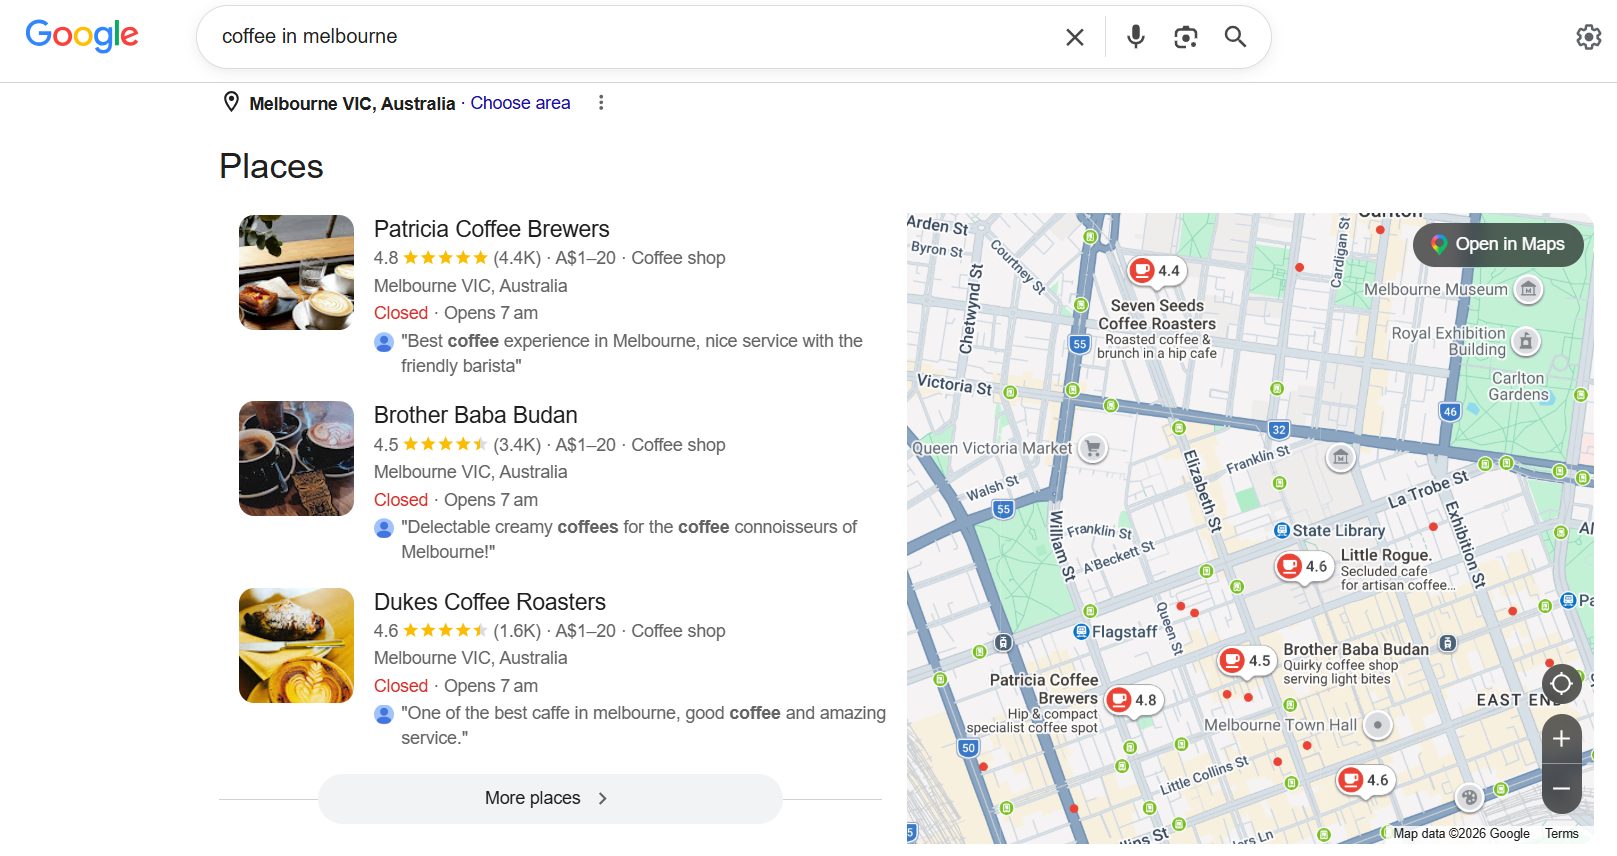This screenshot has width=1617, height=856.
Task: Open Brother Baba Budan listing title
Action: tap(475, 415)
